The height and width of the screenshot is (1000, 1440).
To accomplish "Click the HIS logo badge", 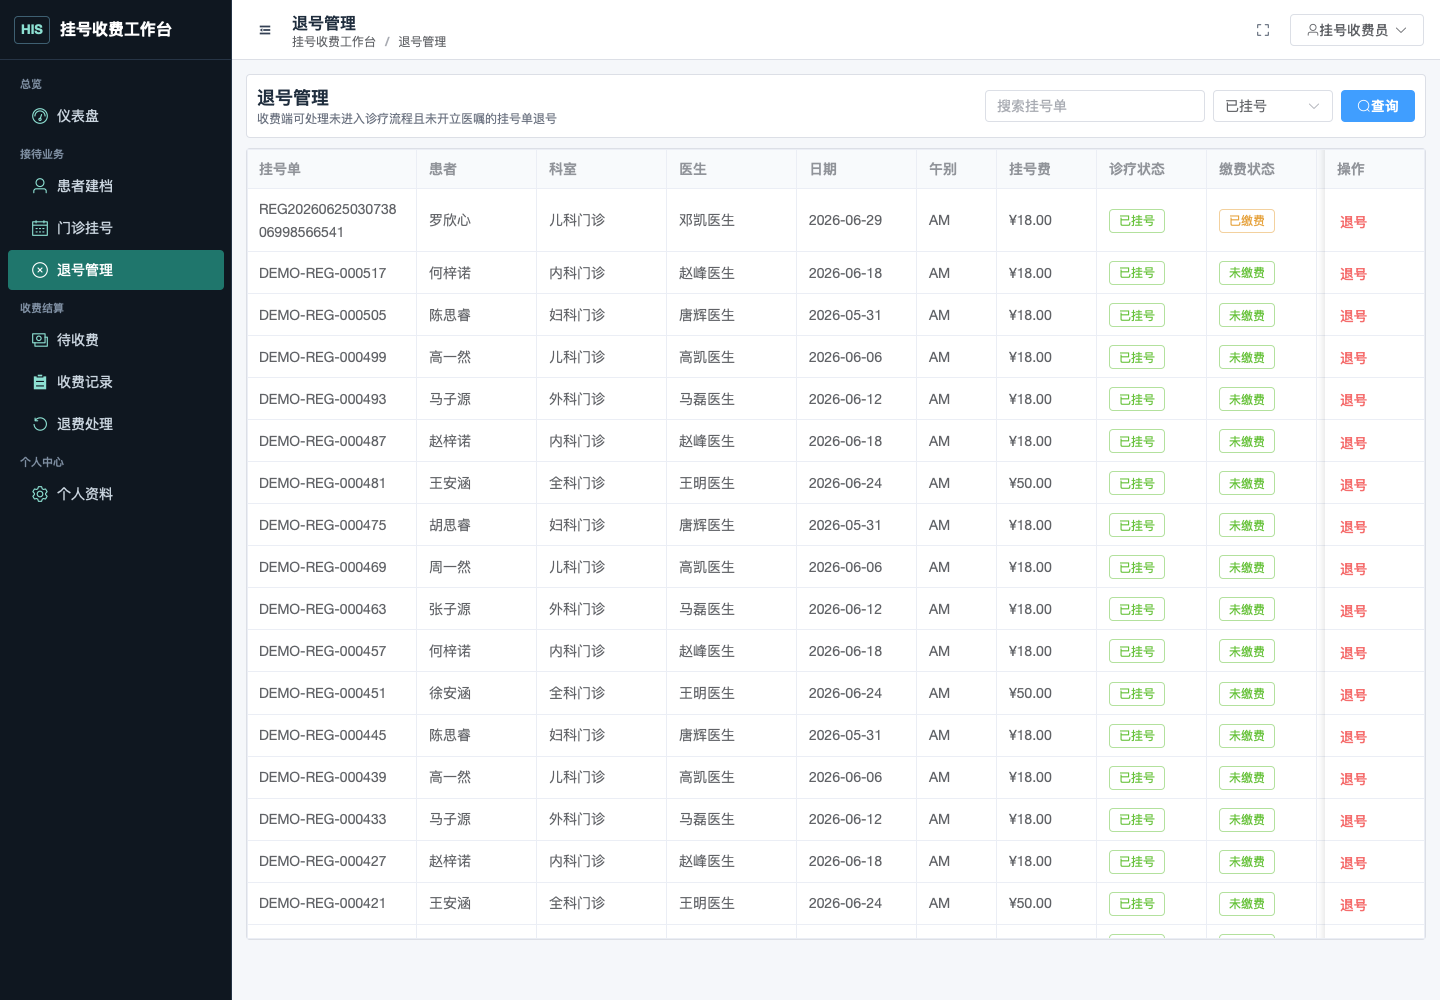I will 32,30.
